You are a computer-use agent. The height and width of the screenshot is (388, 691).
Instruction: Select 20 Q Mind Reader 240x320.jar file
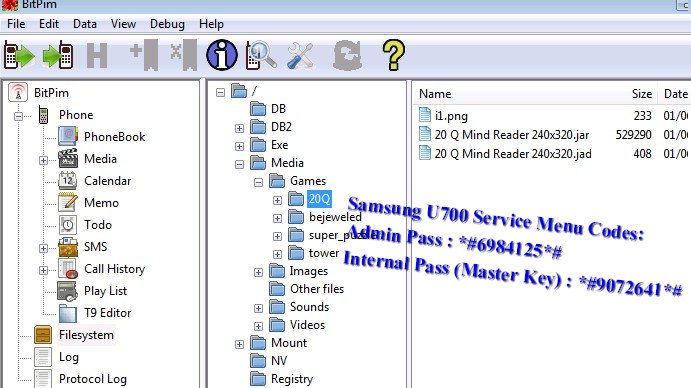[512, 135]
